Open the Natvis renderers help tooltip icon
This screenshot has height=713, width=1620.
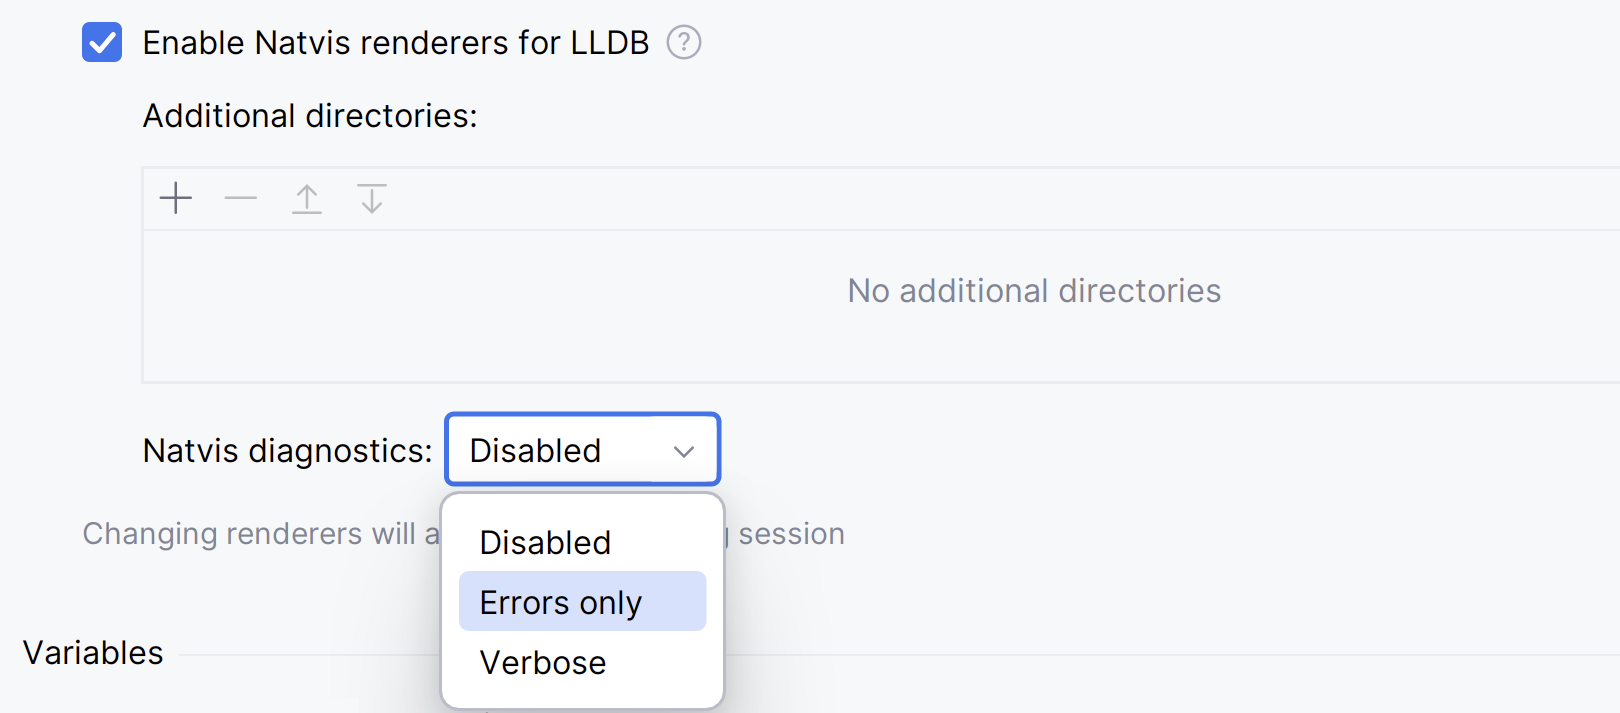click(684, 43)
